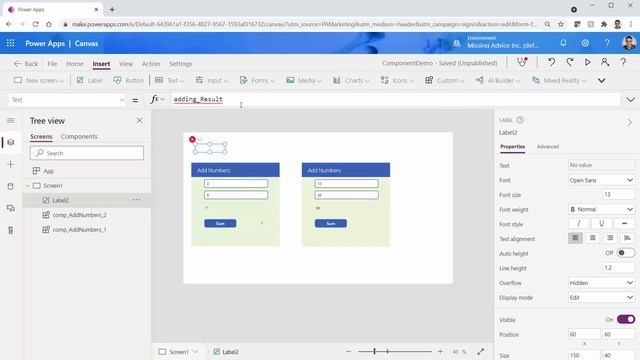Click the Redo arrow
Screen dimensions: 640x360
569,62
